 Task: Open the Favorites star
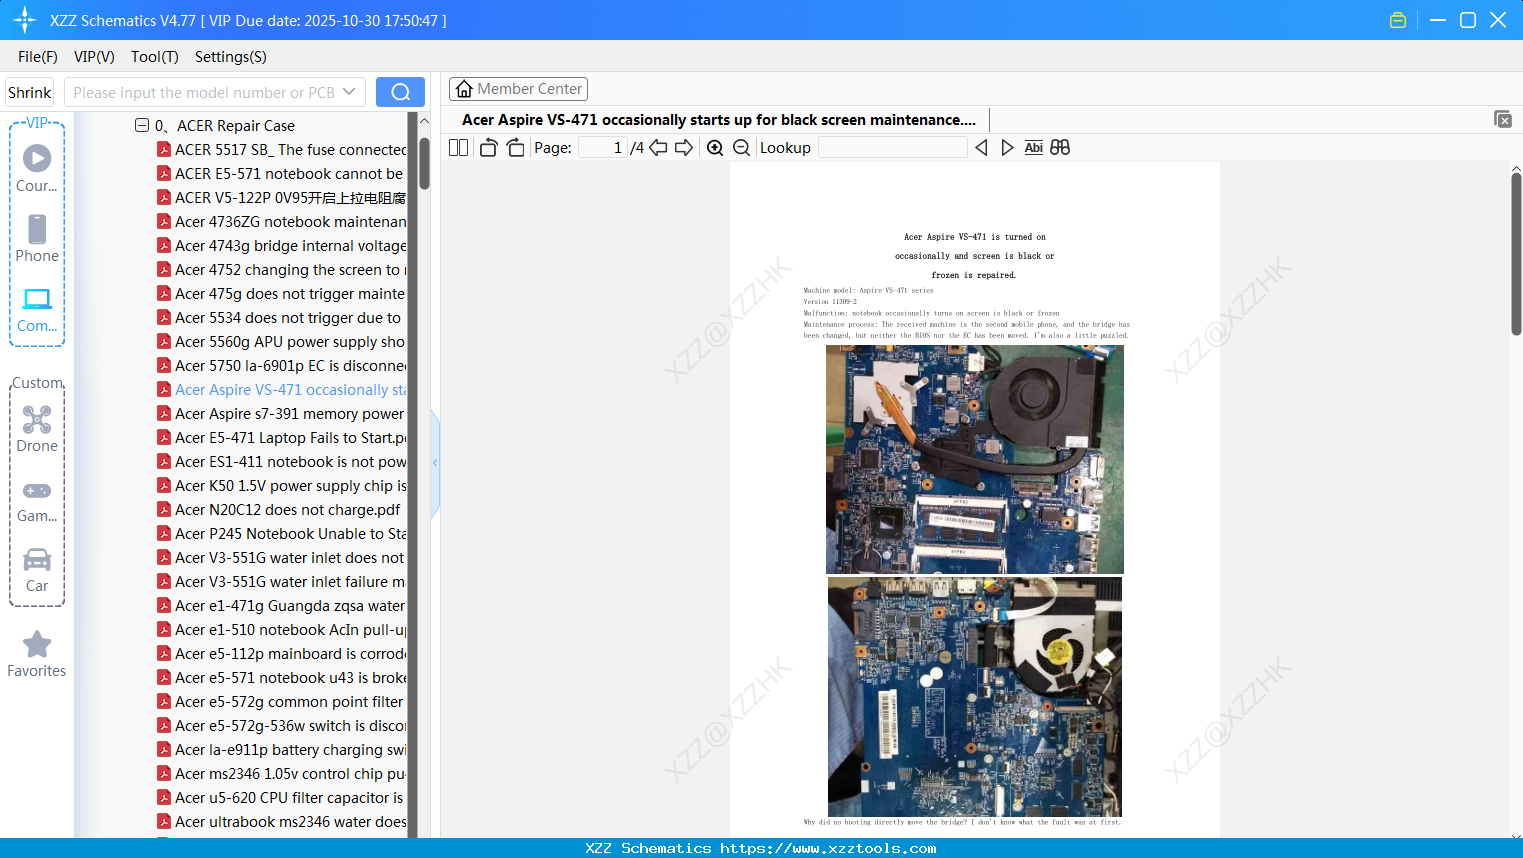(37, 654)
